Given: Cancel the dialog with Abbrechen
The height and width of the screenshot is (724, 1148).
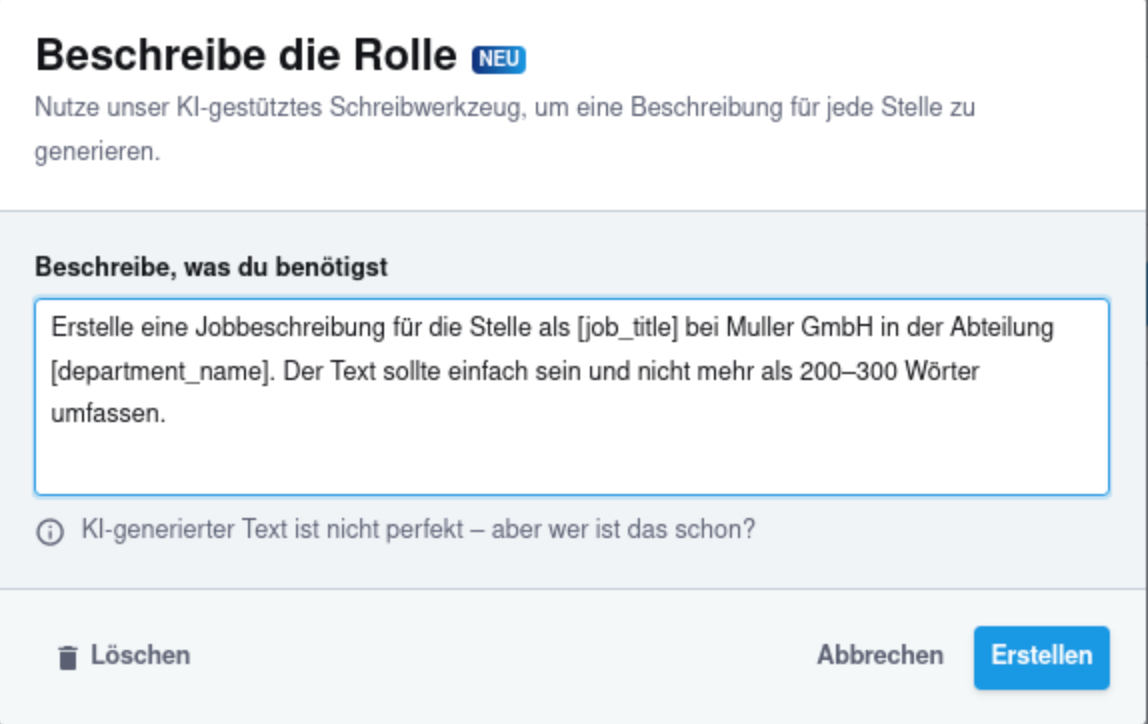Looking at the screenshot, I should [x=879, y=655].
